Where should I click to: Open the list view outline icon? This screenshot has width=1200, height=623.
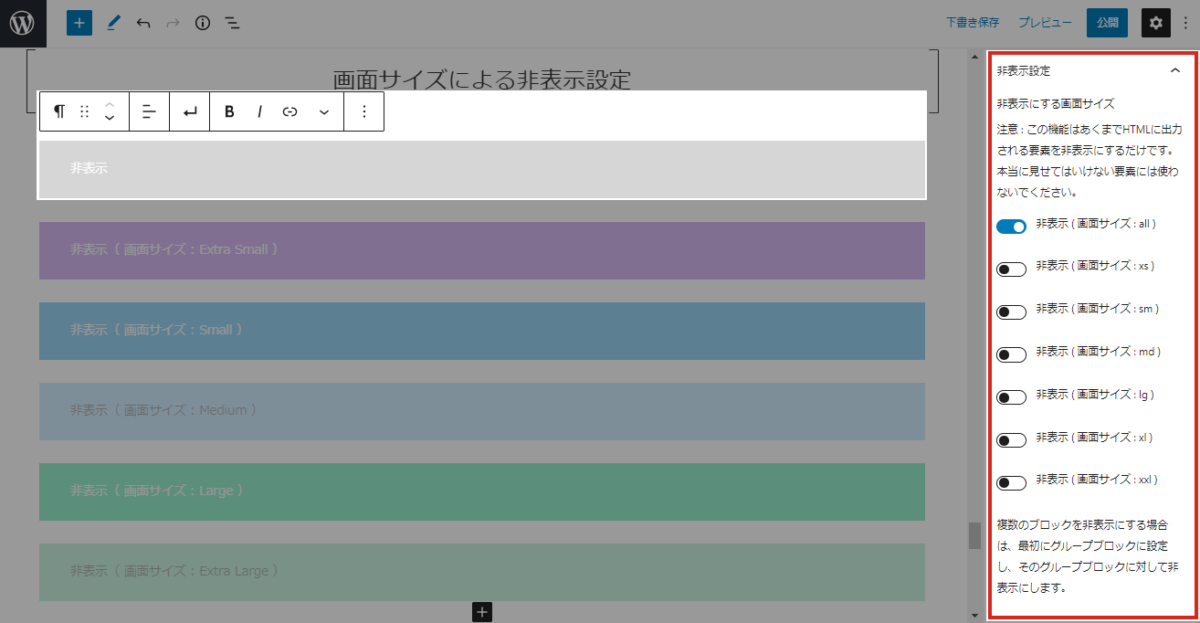232,23
